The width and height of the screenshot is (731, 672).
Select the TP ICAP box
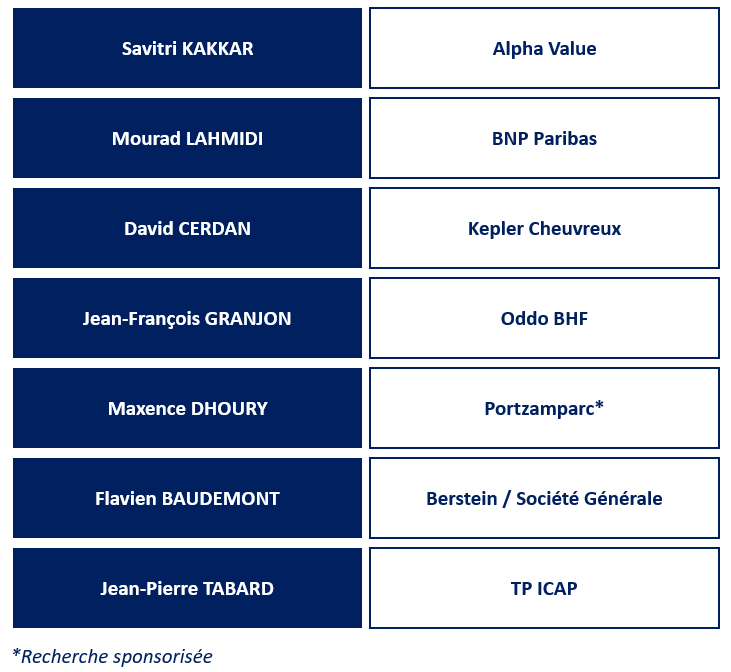(545, 588)
